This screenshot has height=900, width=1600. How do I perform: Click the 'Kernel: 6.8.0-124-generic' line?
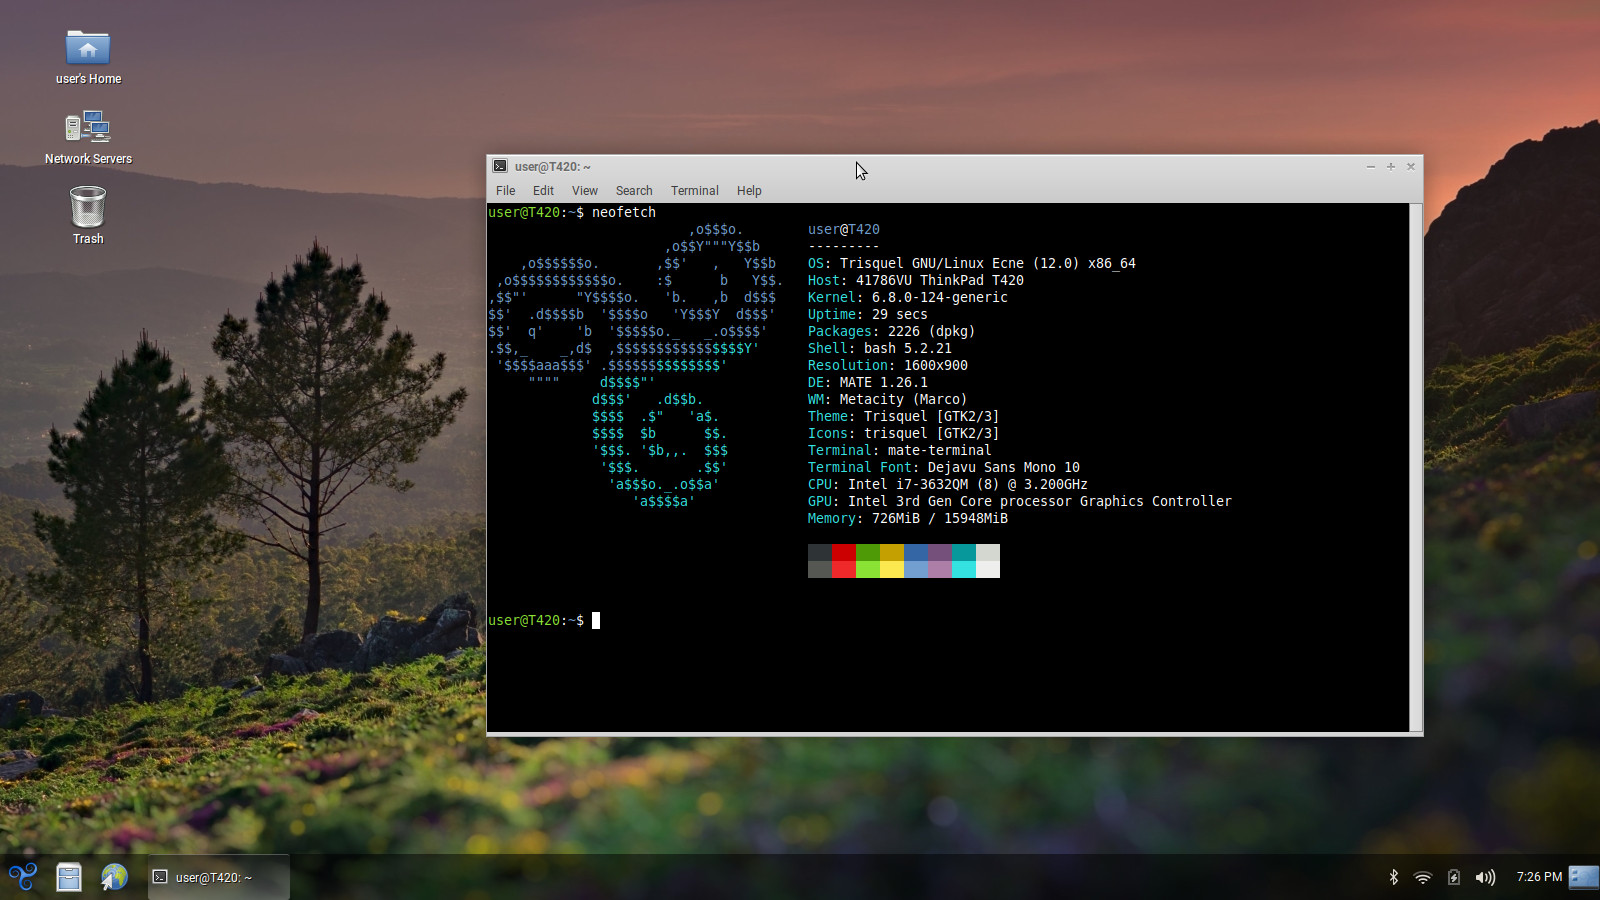click(908, 297)
